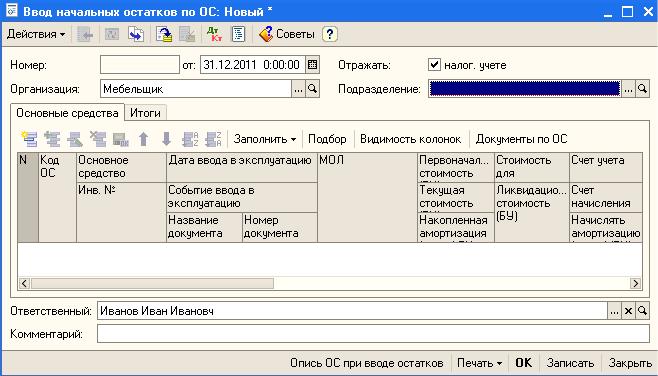Click the Ответственный field Иванов Иван

click(x=352, y=311)
